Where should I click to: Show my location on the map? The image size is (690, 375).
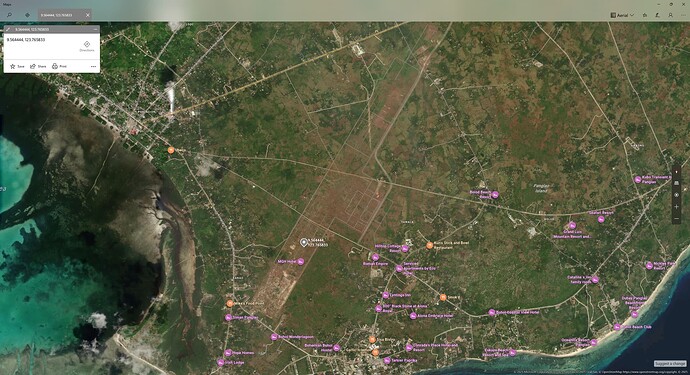click(x=676, y=195)
